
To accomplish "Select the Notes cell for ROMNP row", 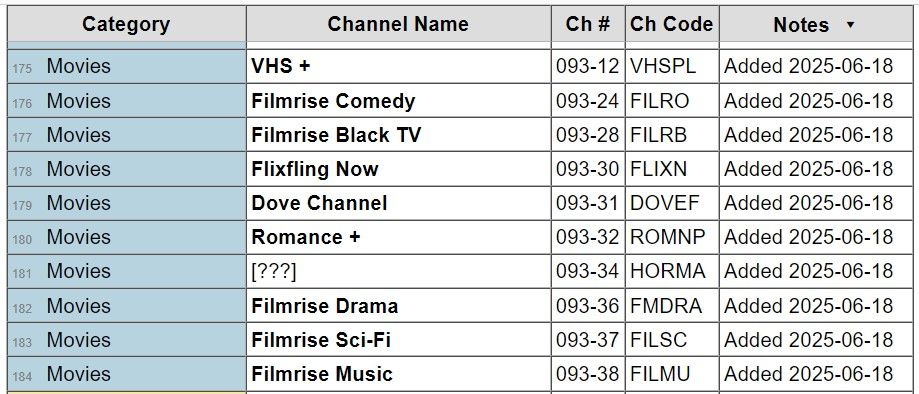I will pos(816,237).
